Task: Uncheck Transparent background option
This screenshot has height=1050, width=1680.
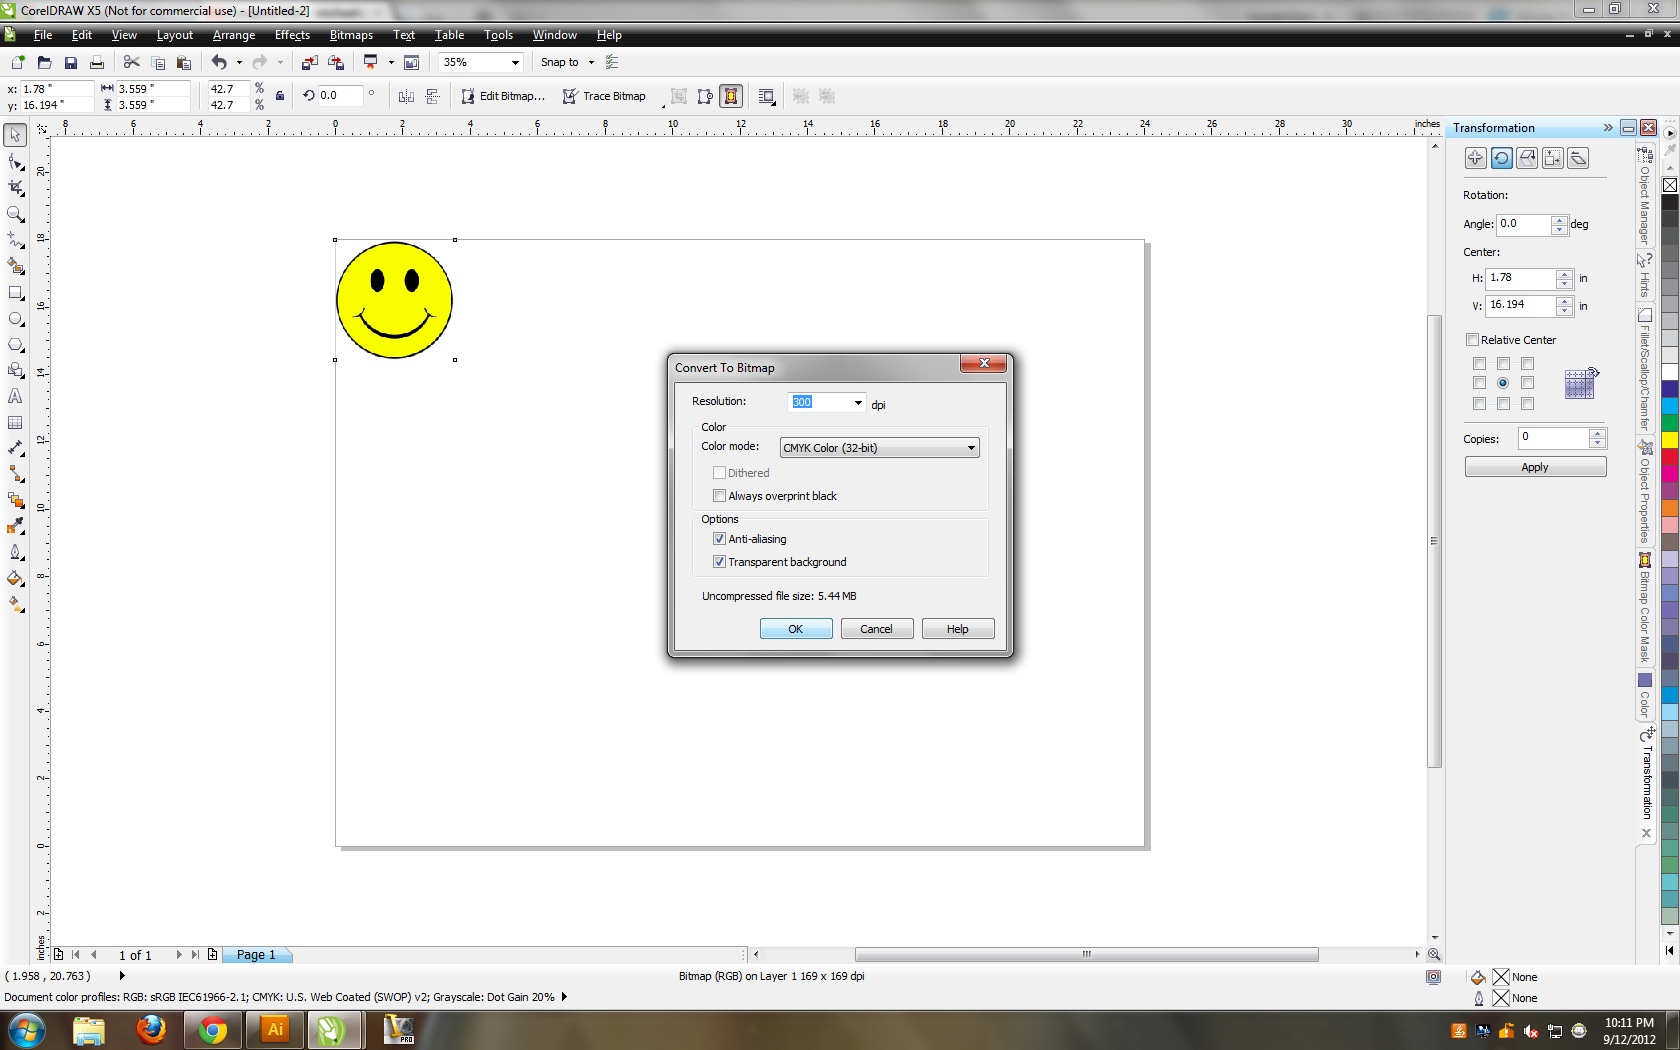Action: point(719,562)
